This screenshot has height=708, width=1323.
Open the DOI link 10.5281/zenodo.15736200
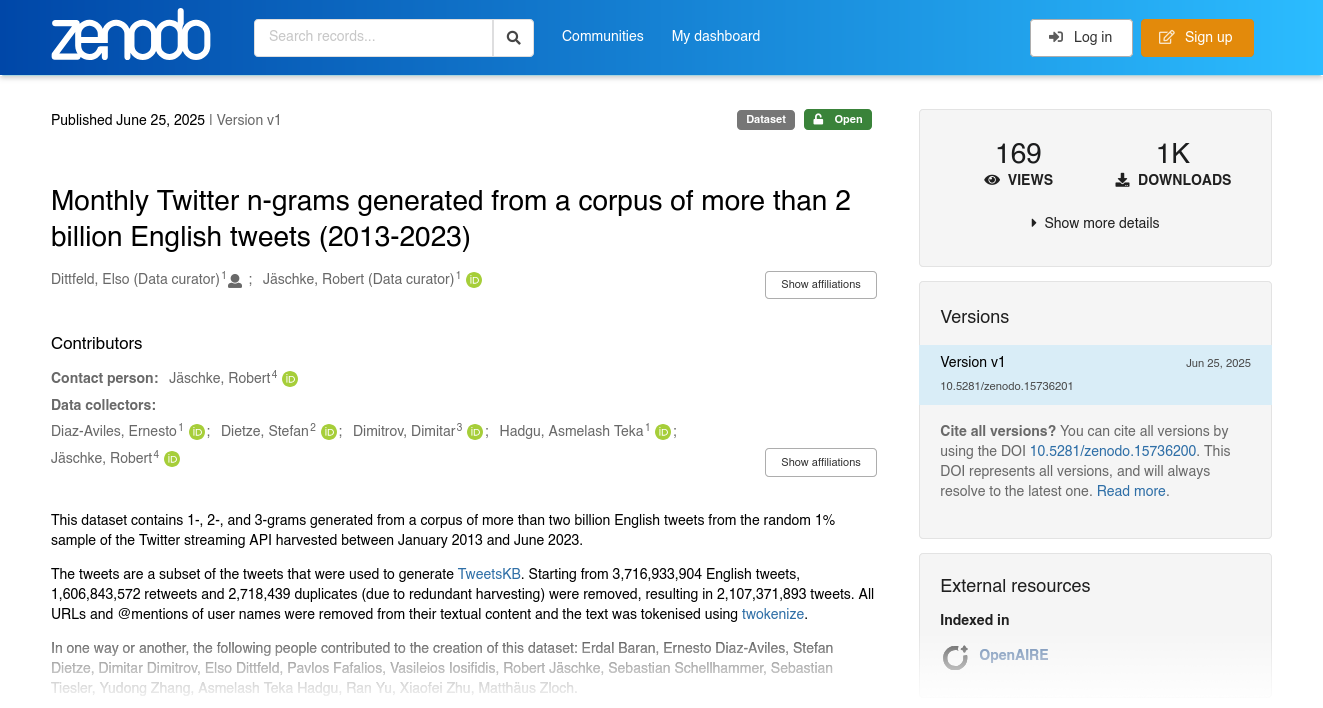[x=1112, y=451]
